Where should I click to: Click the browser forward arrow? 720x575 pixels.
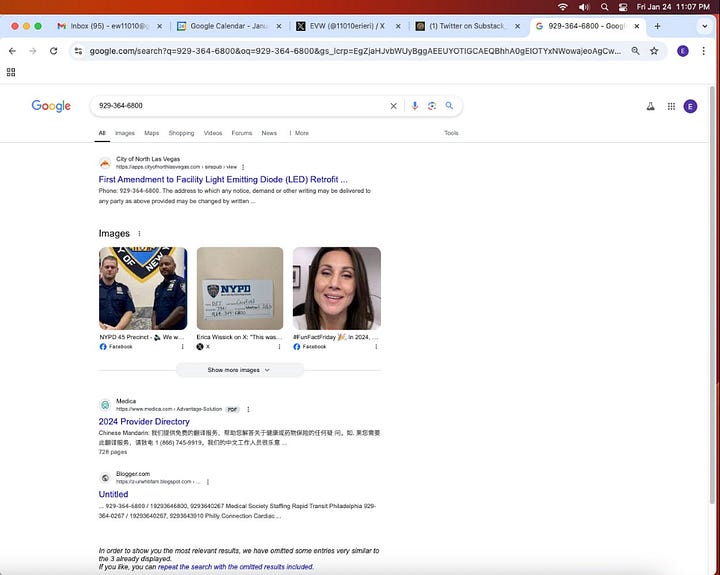coord(33,51)
